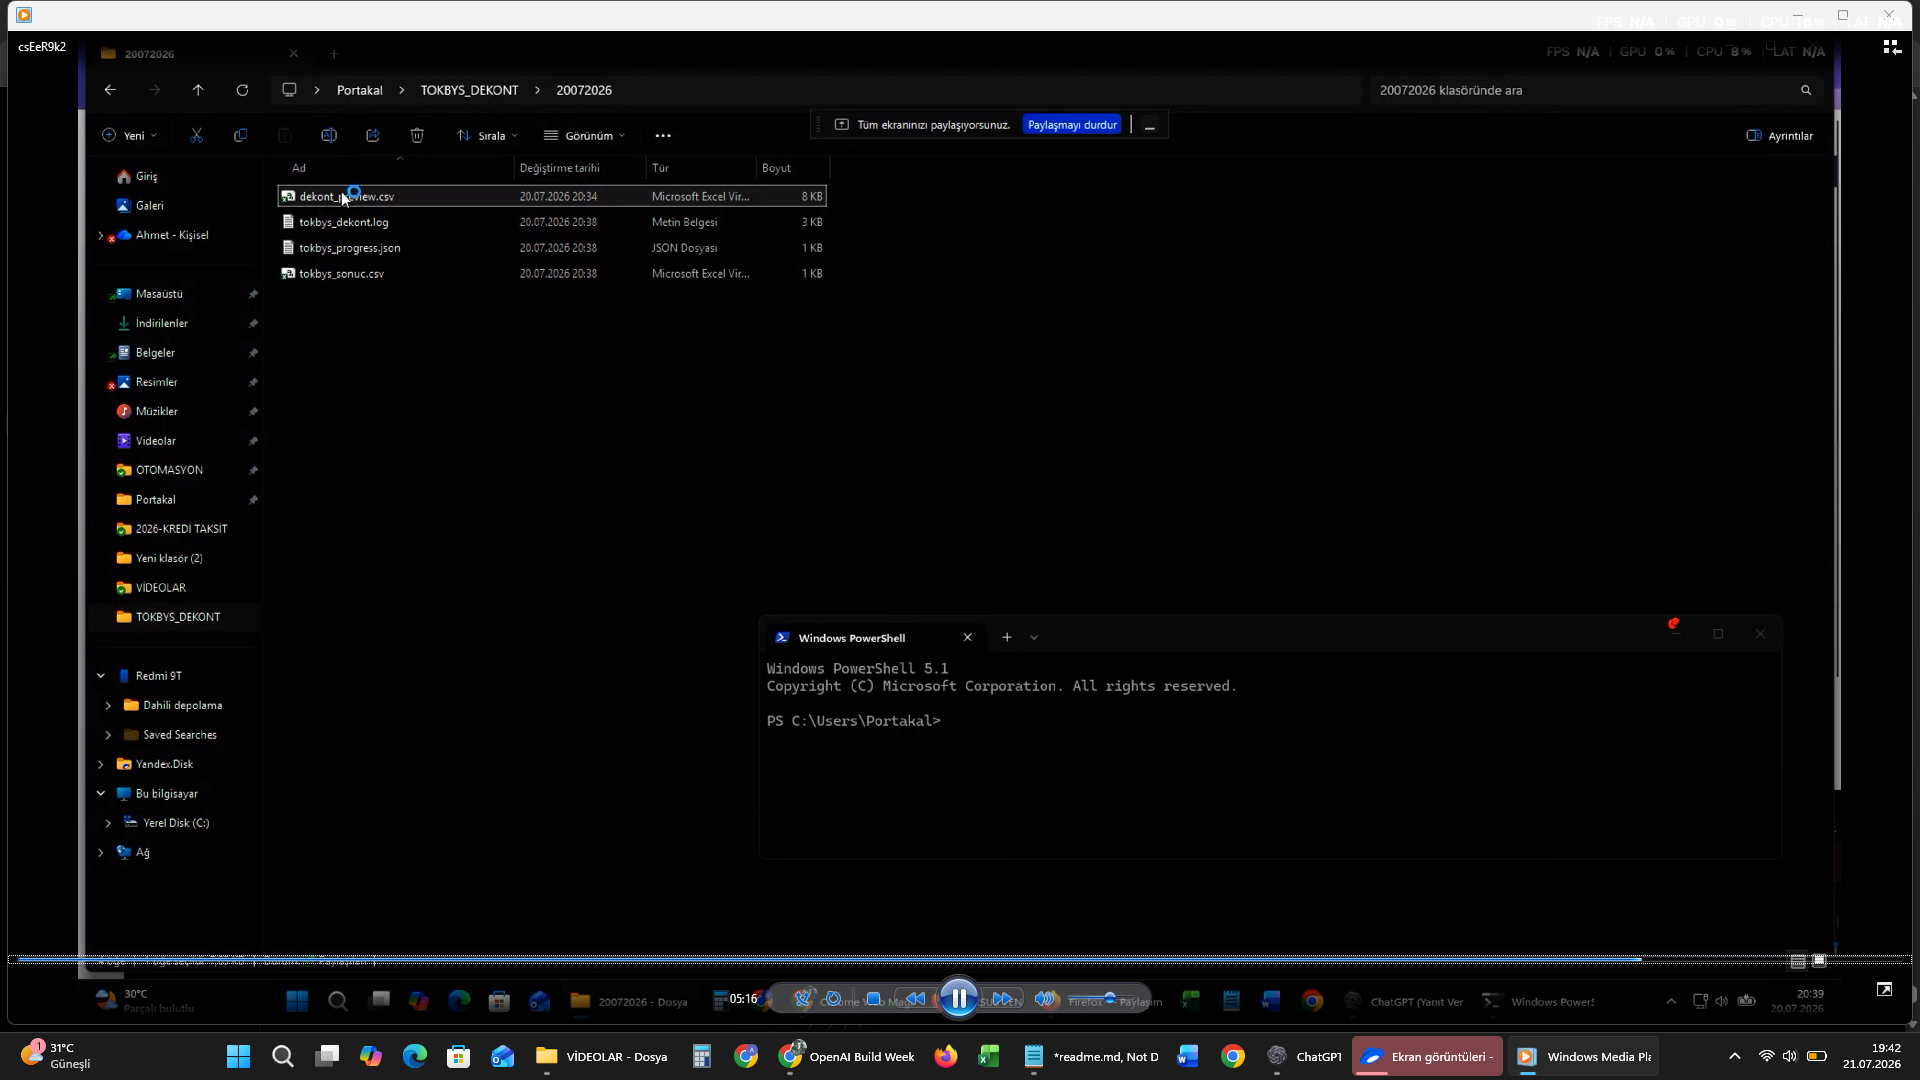
Task: Mute the media player sound
Action: click(1045, 999)
